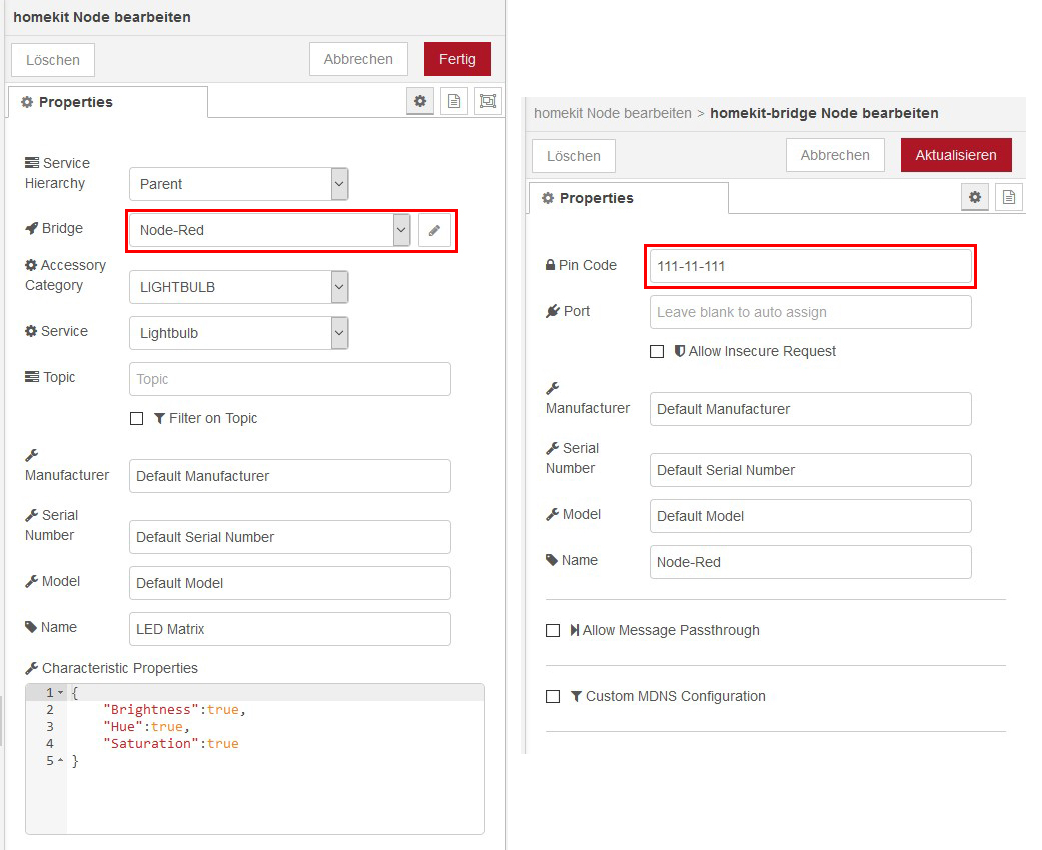The height and width of the screenshot is (850, 1042).
Task: Click the Name field containing LED Matrix
Action: (290, 629)
